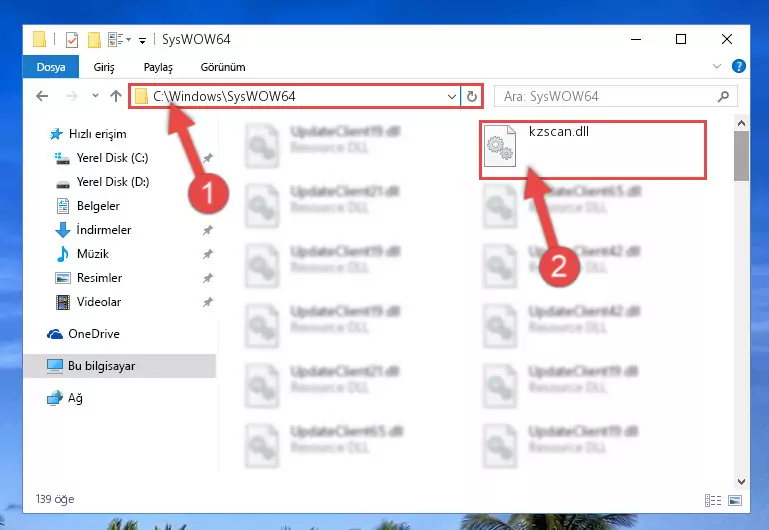The height and width of the screenshot is (530, 769).
Task: Expand the address bar history dropdown
Action: pyautogui.click(x=452, y=97)
